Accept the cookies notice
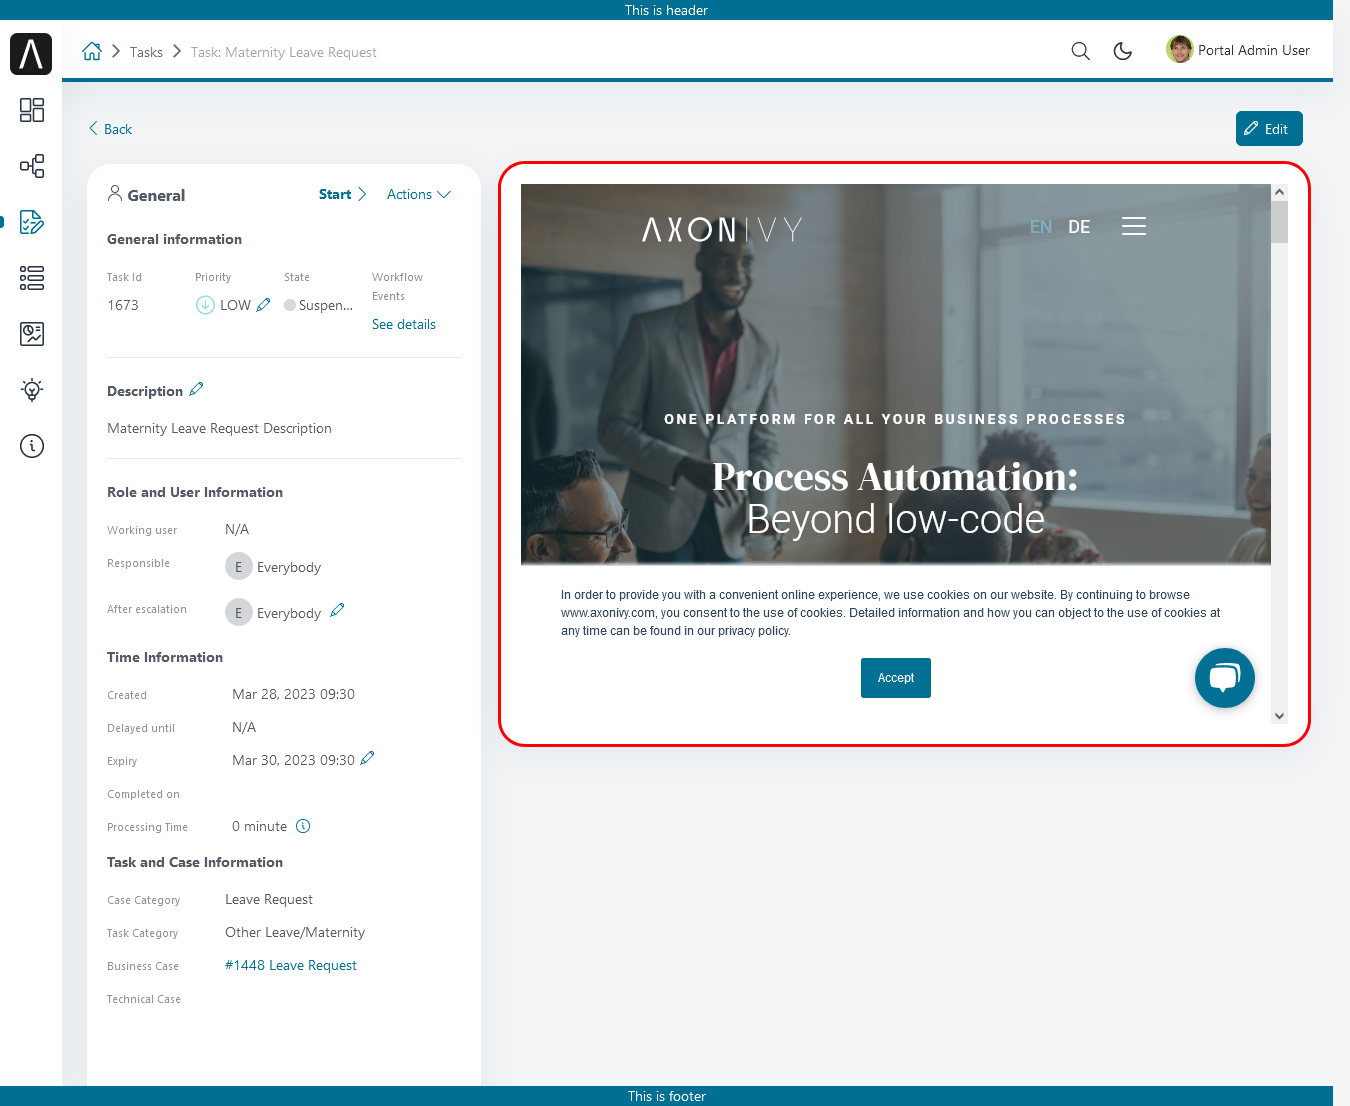Viewport: 1350px width, 1106px height. tap(896, 678)
